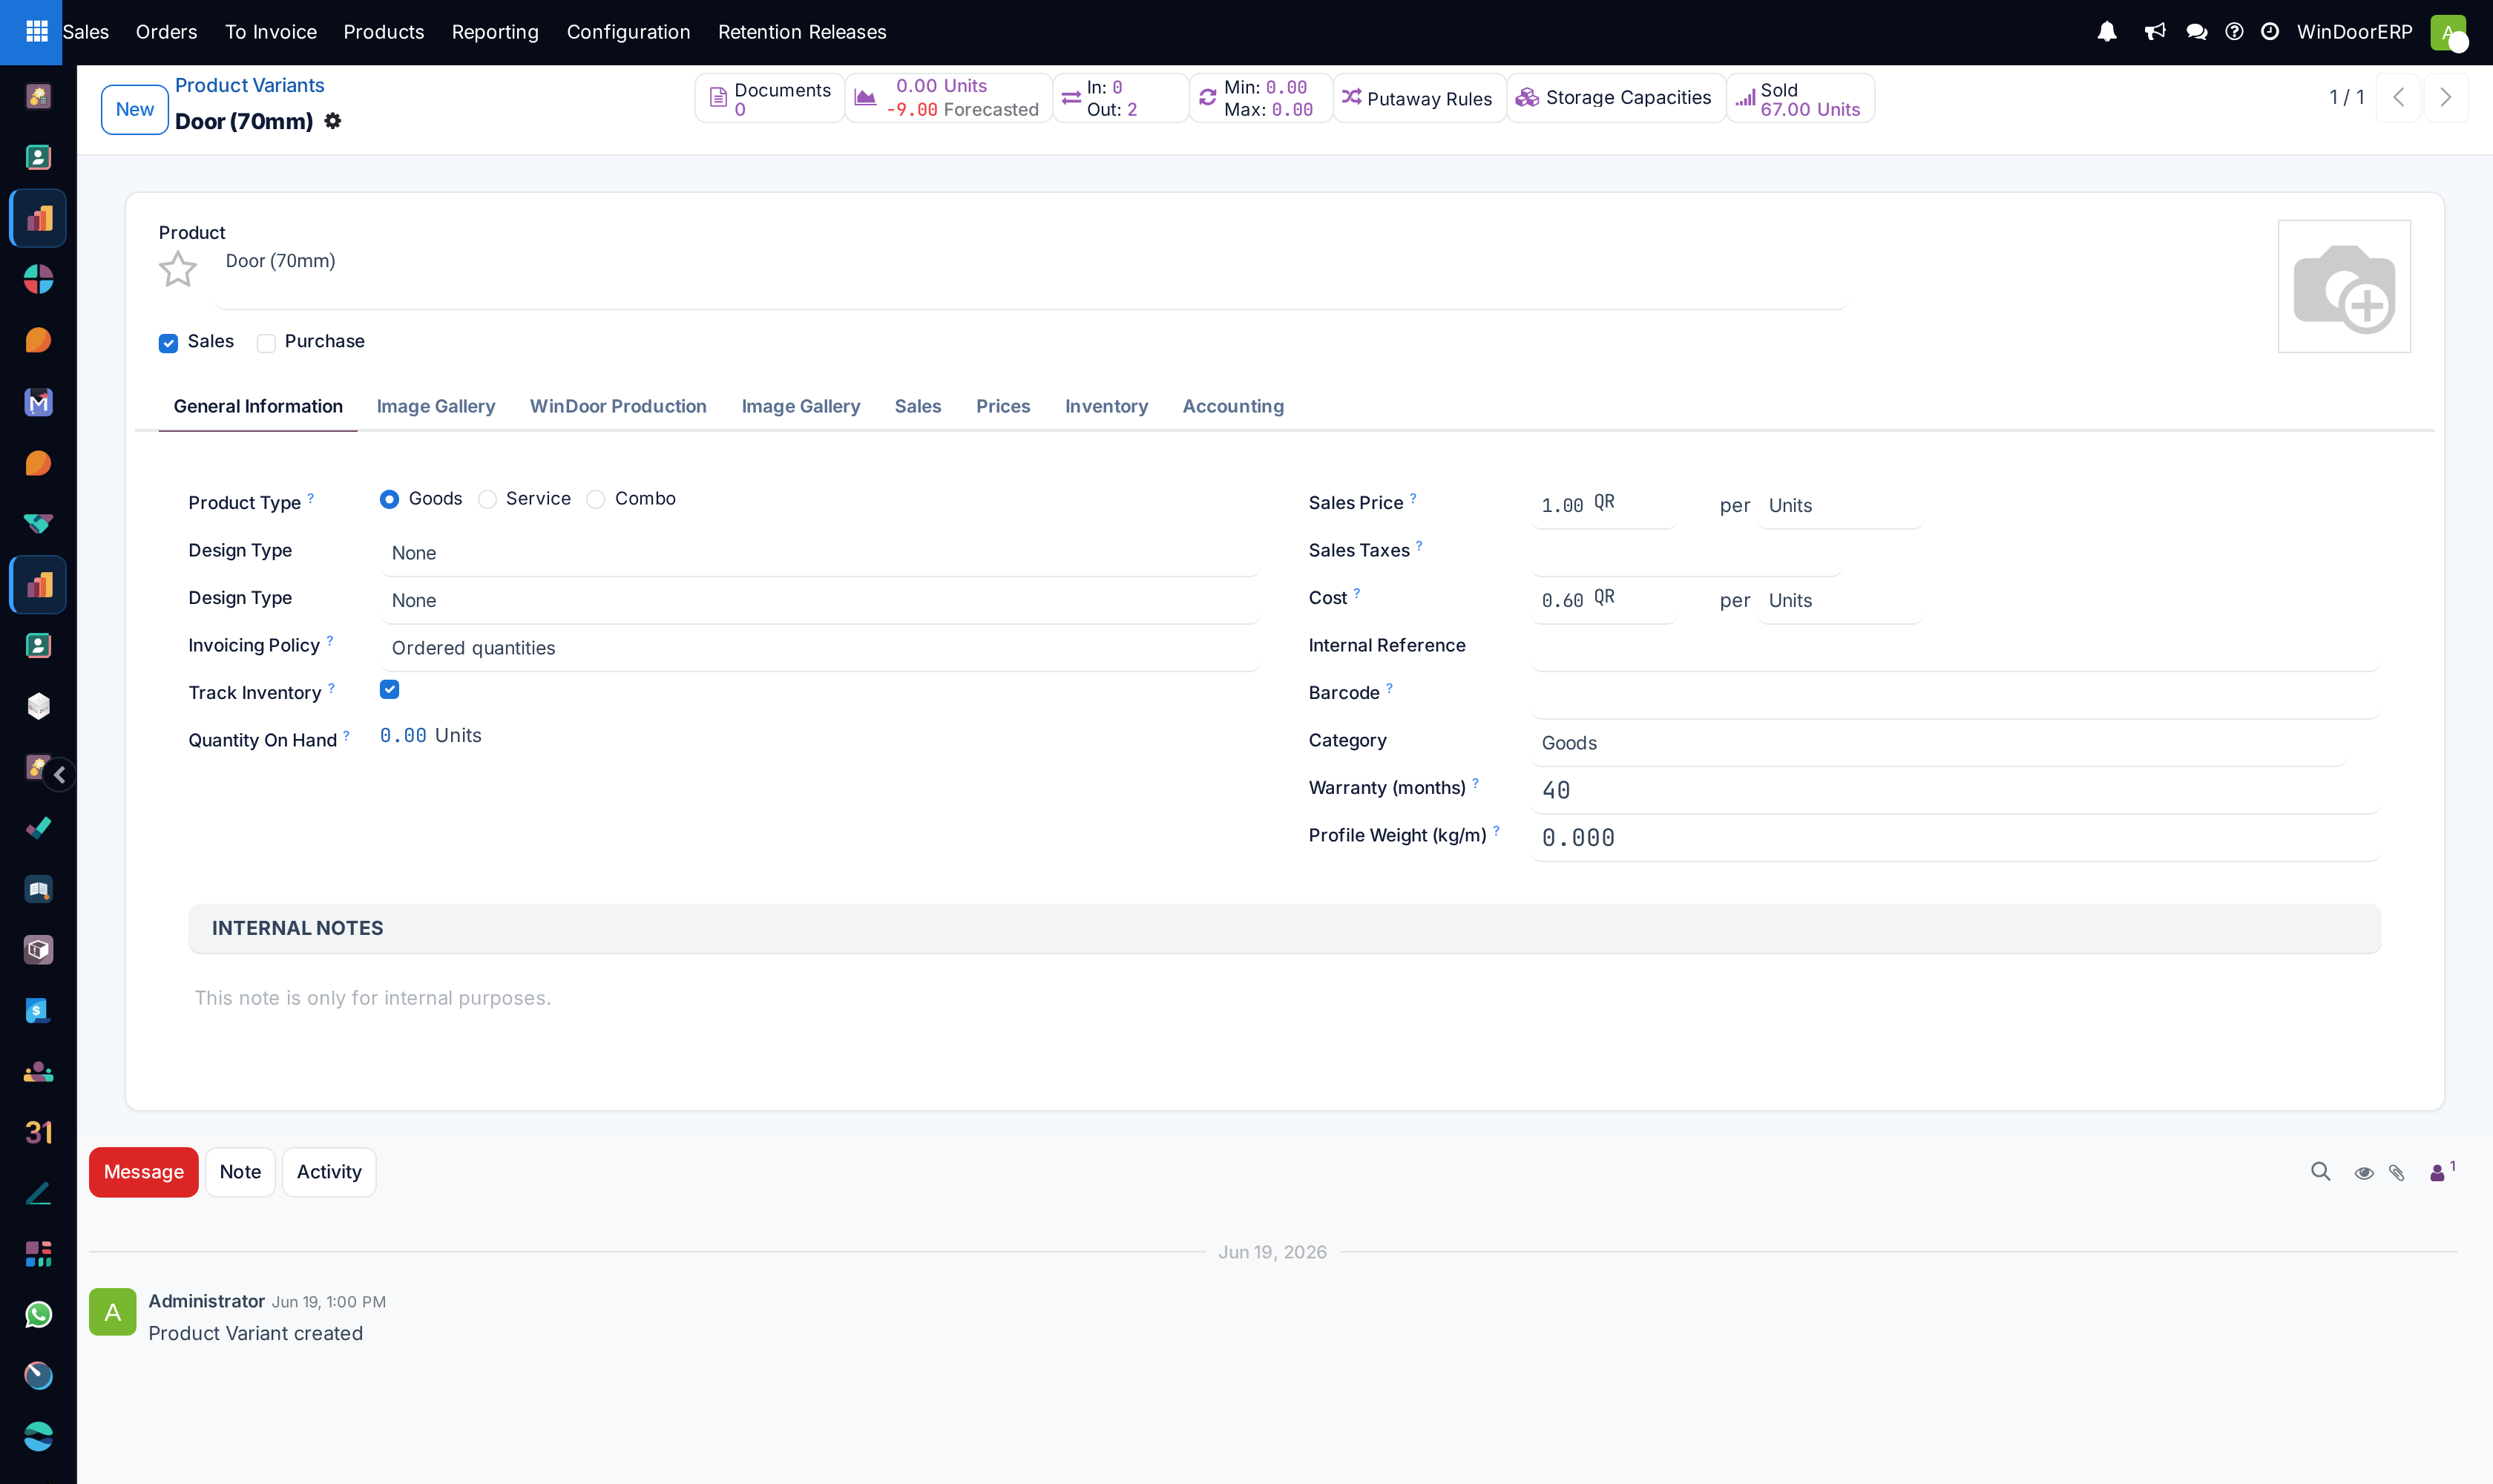Image resolution: width=2493 pixels, height=1484 pixels.
Task: Open the apps grid home menu
Action: (36, 32)
